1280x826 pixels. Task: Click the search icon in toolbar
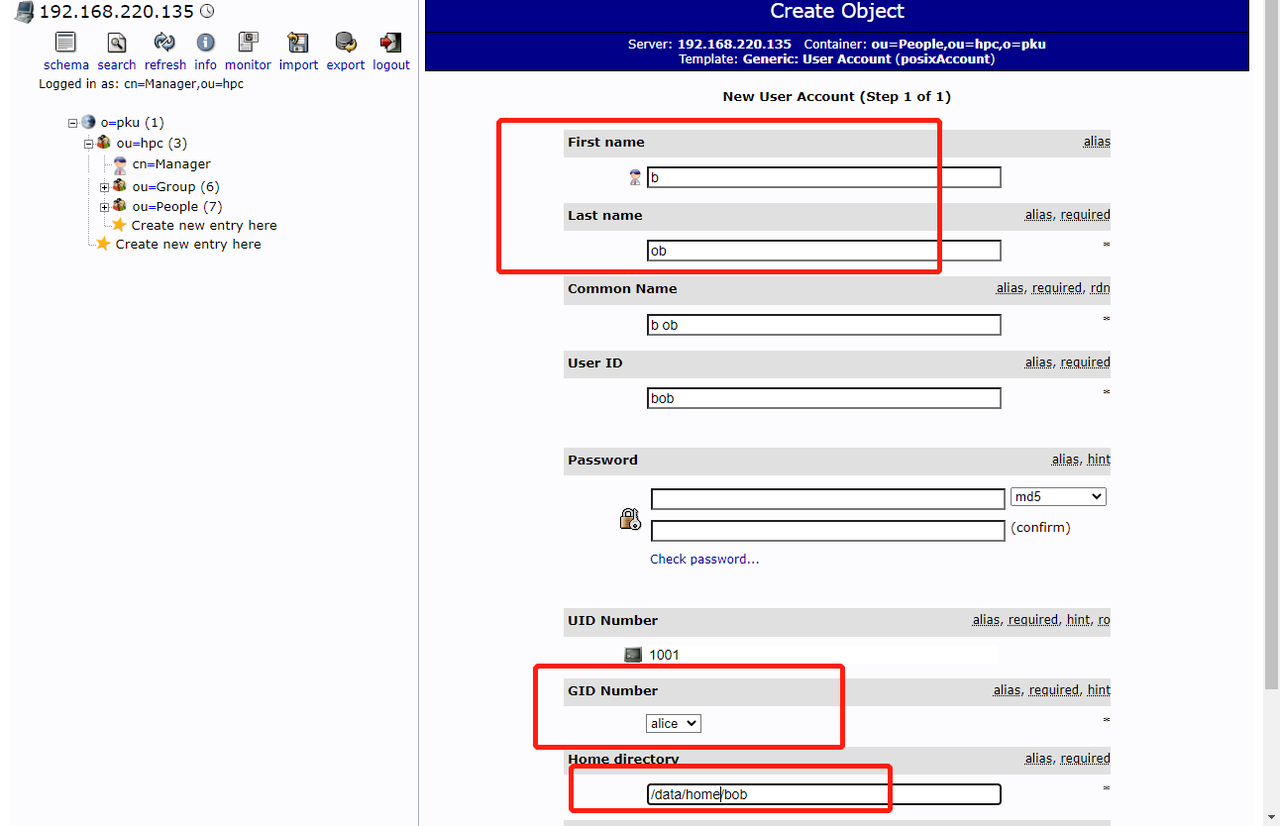coord(117,43)
